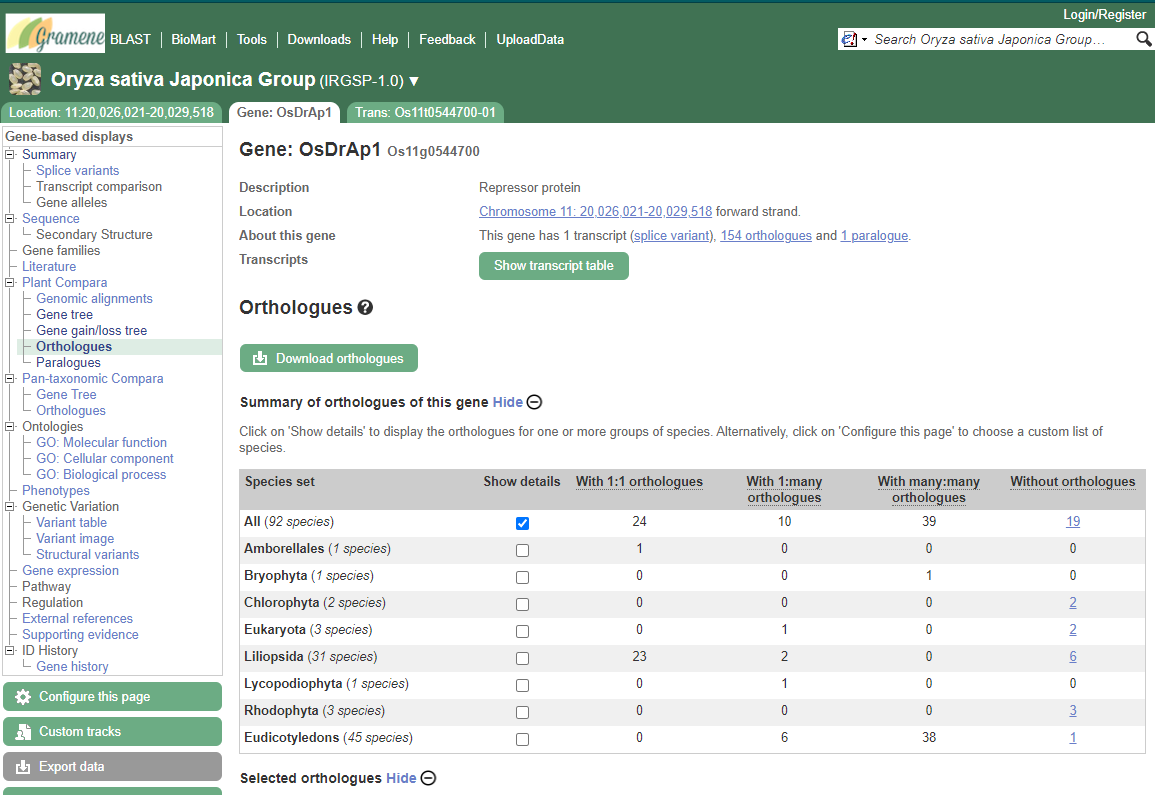Collapse the Pan-taxonomic Compara tree node

click(10, 379)
